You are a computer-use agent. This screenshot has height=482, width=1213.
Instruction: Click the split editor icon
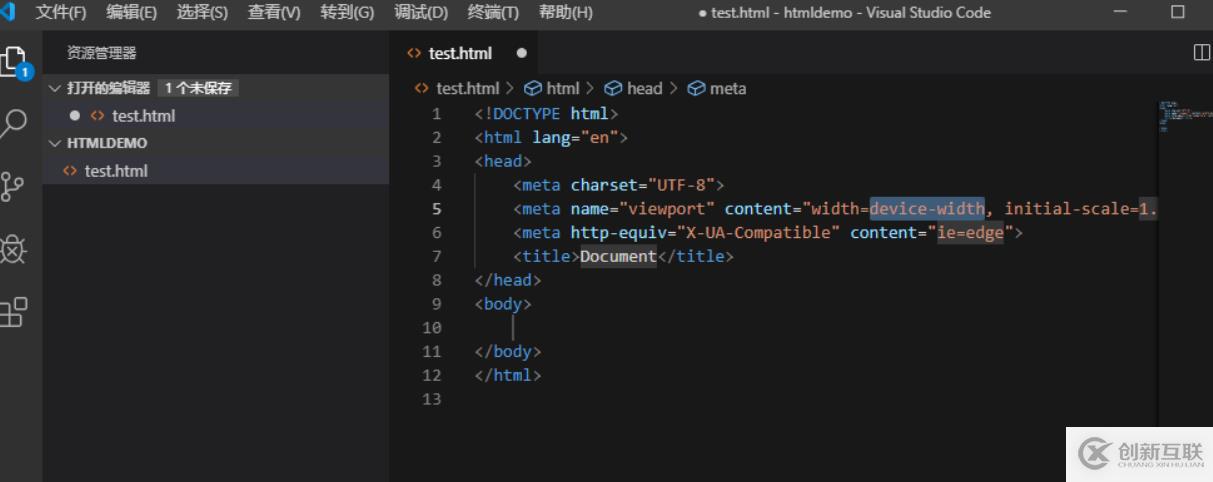pyautogui.click(x=1202, y=53)
